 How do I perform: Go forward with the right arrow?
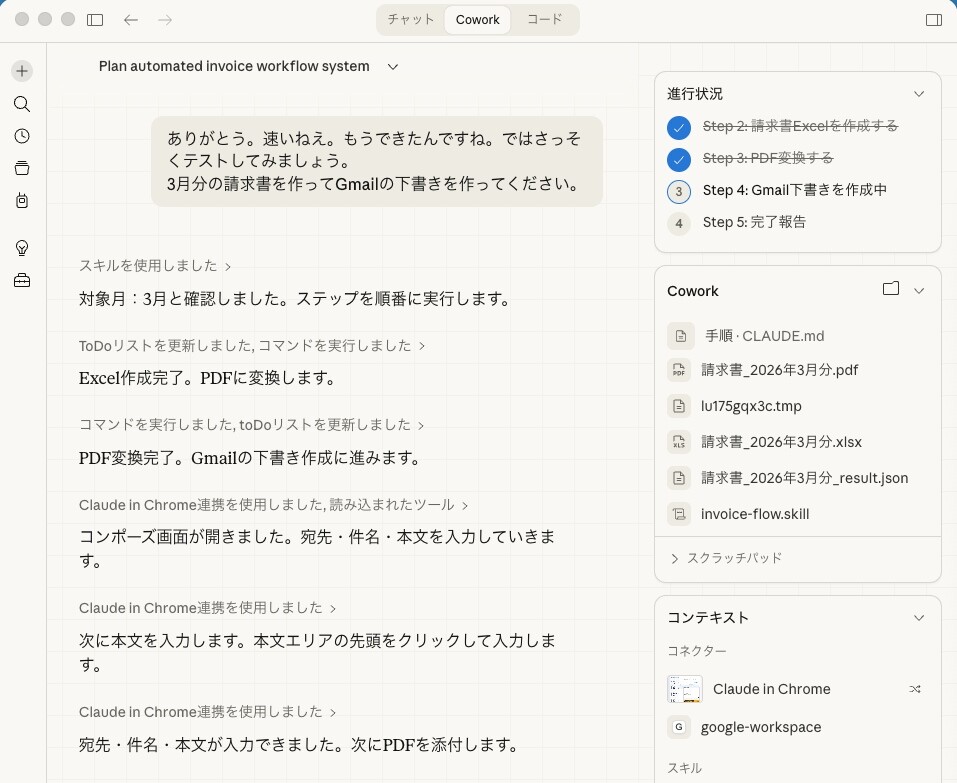165,20
